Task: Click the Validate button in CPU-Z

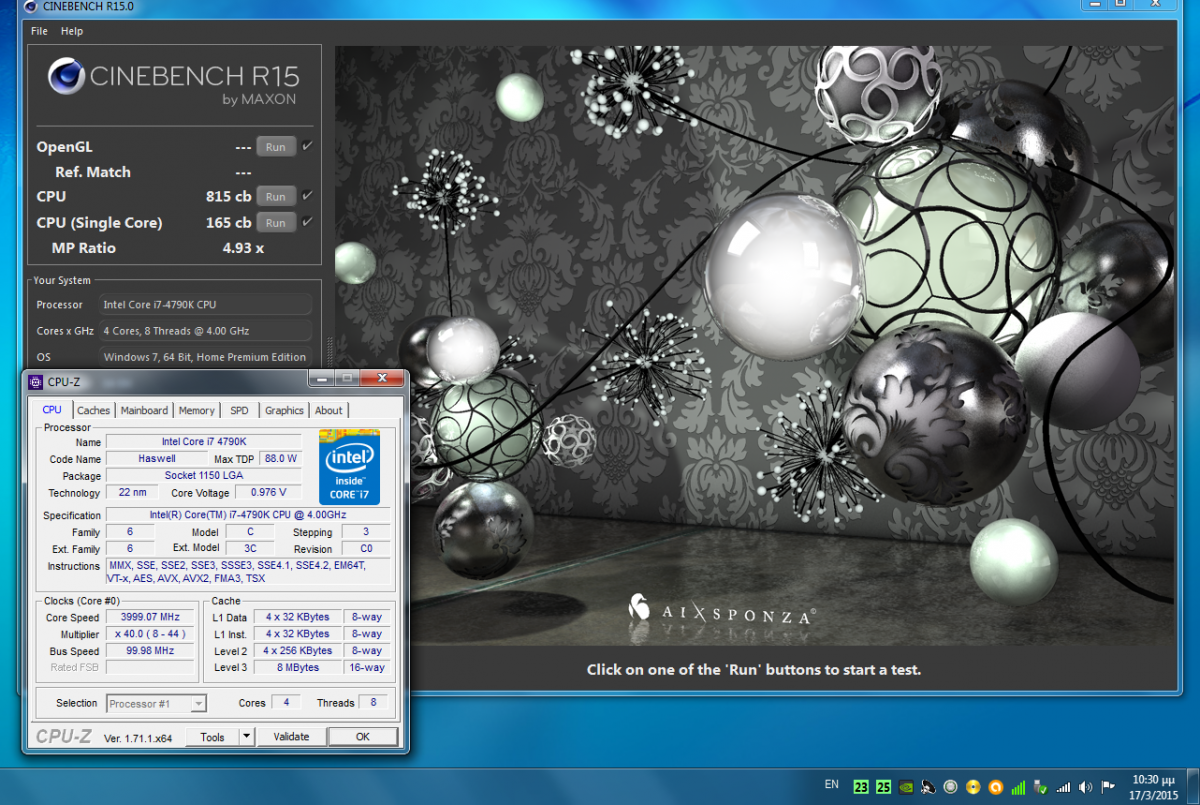Action: click(x=291, y=737)
